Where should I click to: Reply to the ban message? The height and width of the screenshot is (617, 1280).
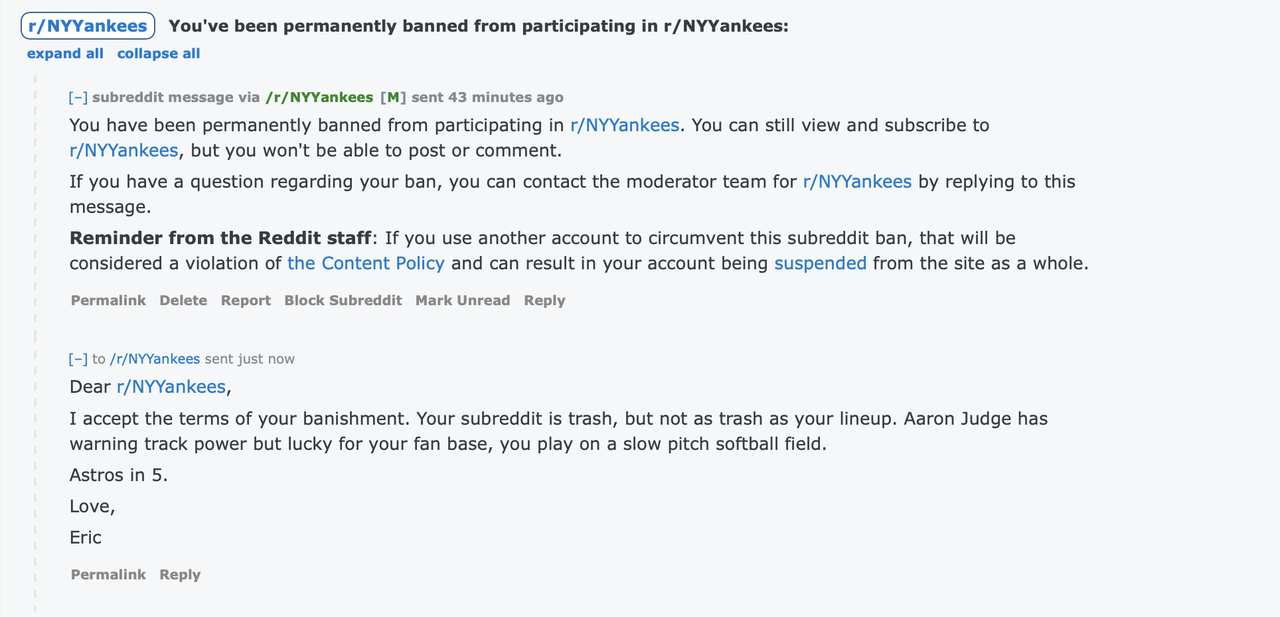coord(544,300)
